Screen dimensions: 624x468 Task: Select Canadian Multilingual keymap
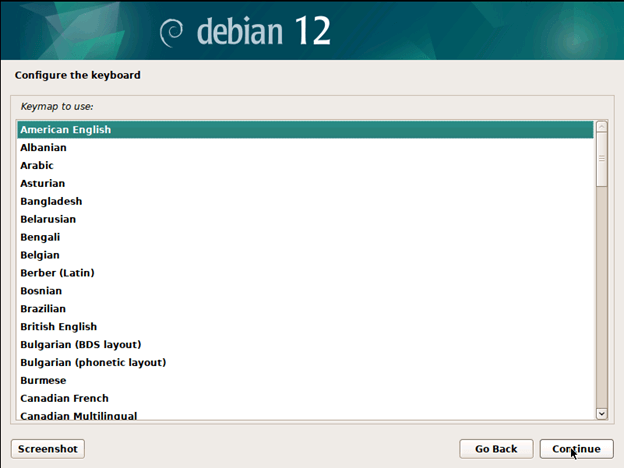coord(305,414)
